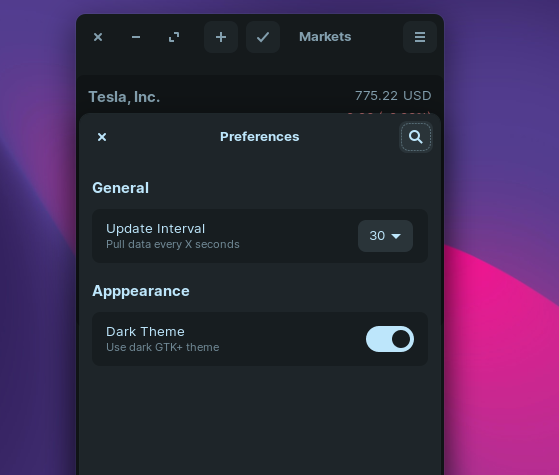
Task: Close the Preferences panel
Action: (102, 137)
